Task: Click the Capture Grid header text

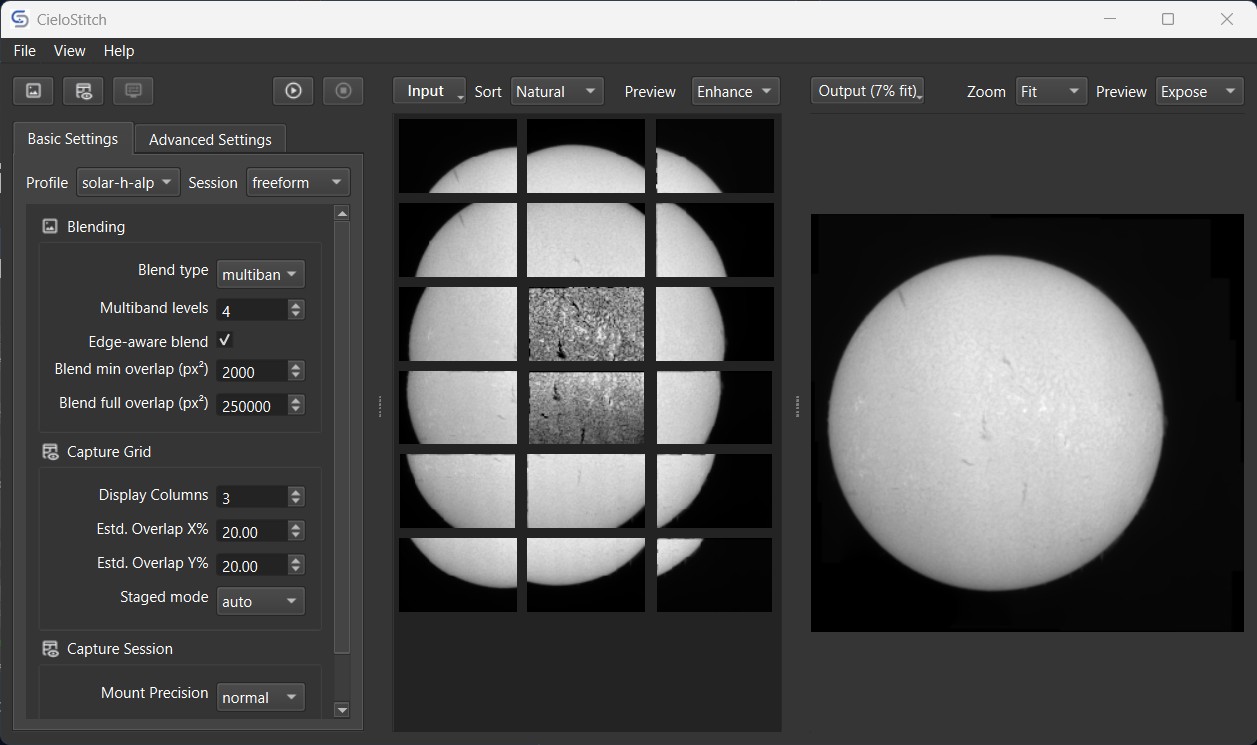Action: (109, 452)
